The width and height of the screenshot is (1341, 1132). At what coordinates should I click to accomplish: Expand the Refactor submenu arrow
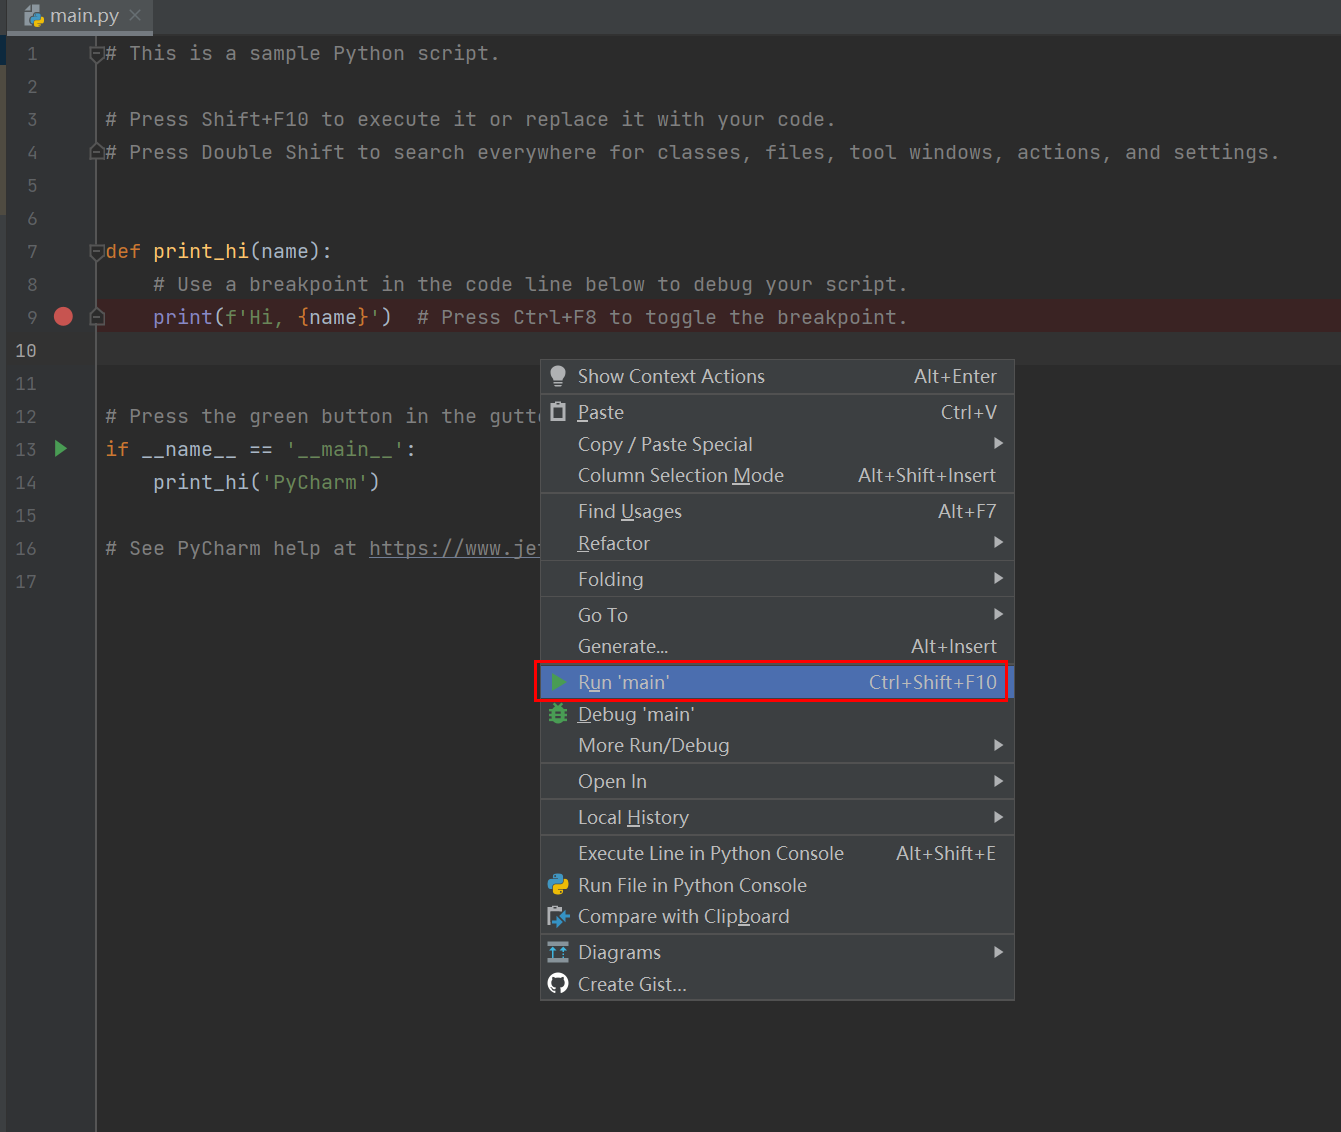(x=997, y=543)
